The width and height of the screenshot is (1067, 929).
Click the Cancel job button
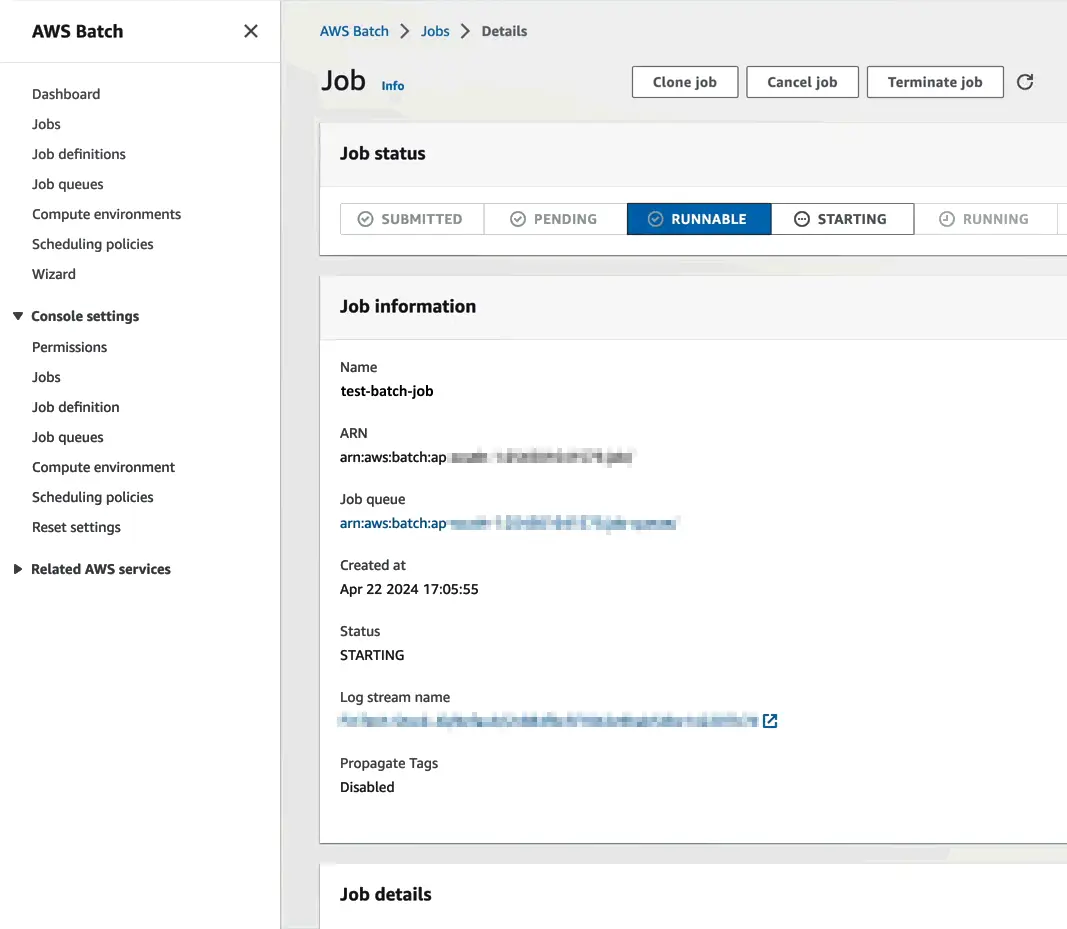click(x=802, y=82)
